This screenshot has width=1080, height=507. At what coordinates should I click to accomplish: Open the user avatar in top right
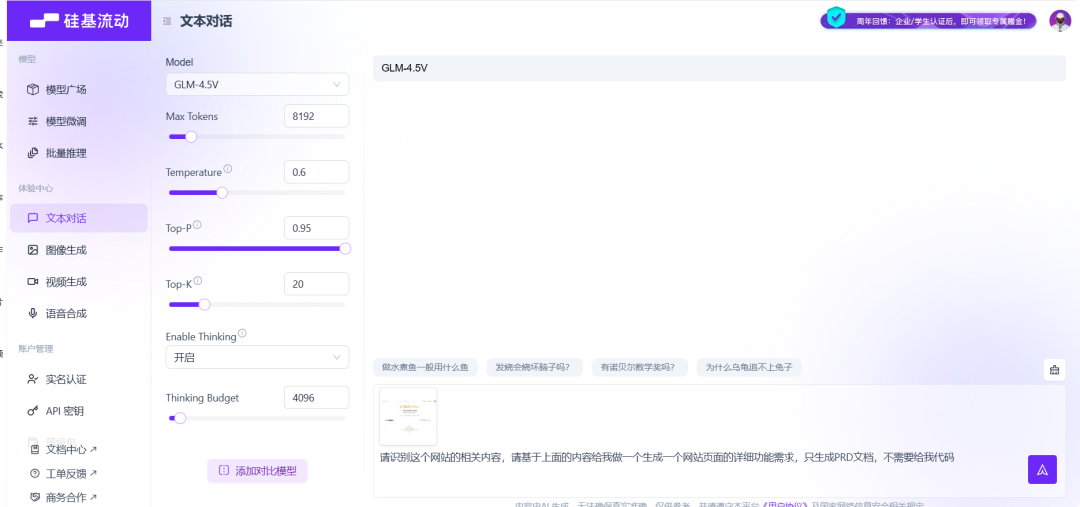(1060, 20)
